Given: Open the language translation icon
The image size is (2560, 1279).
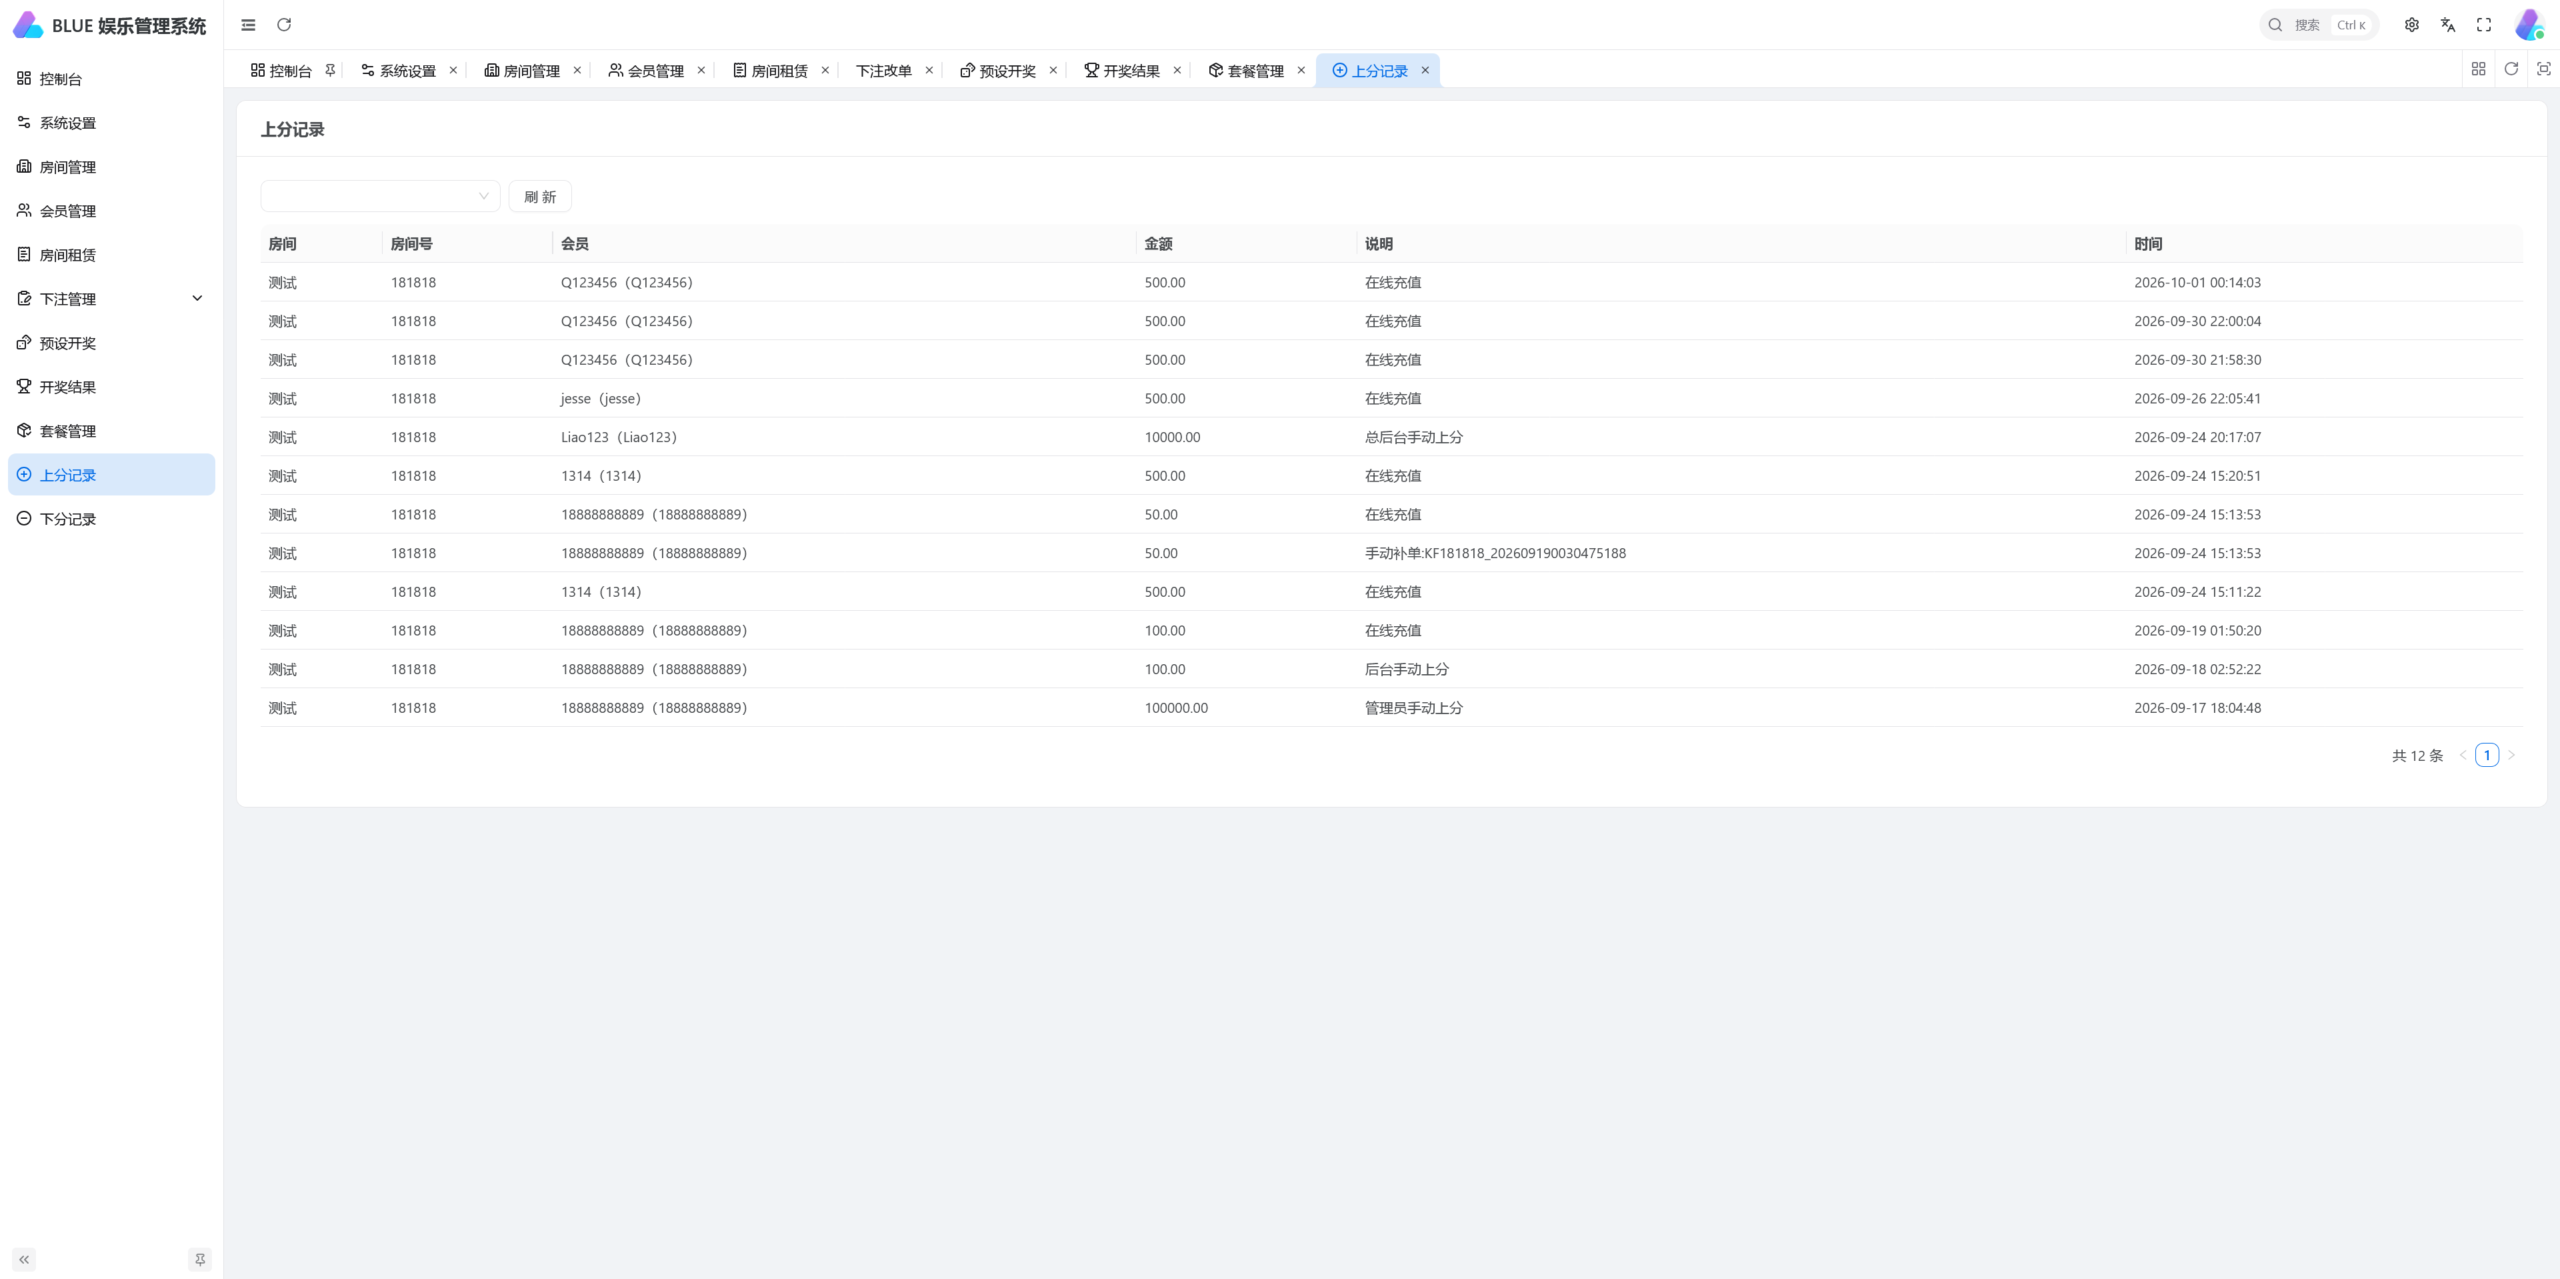Looking at the screenshot, I should [2448, 25].
